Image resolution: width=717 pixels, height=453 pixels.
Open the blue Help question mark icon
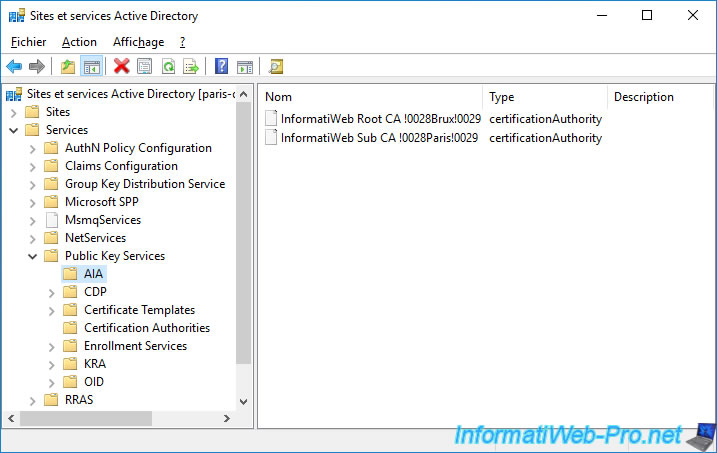pyautogui.click(x=221, y=67)
